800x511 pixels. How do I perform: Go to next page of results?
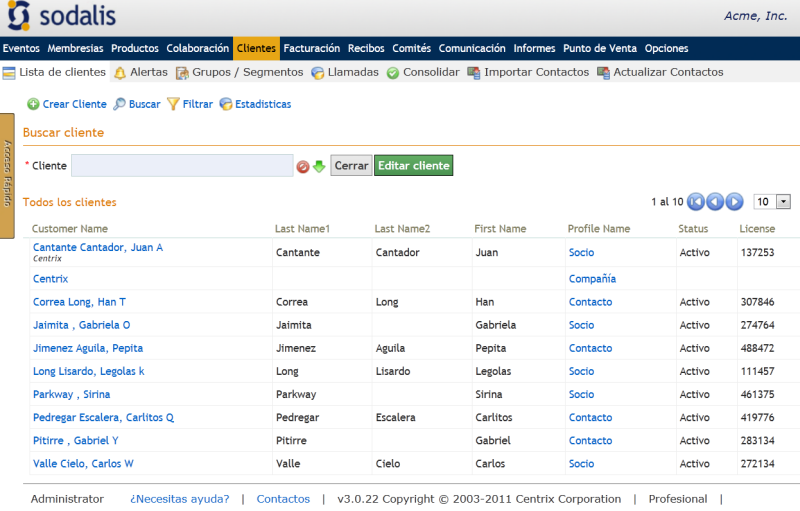[x=734, y=202]
